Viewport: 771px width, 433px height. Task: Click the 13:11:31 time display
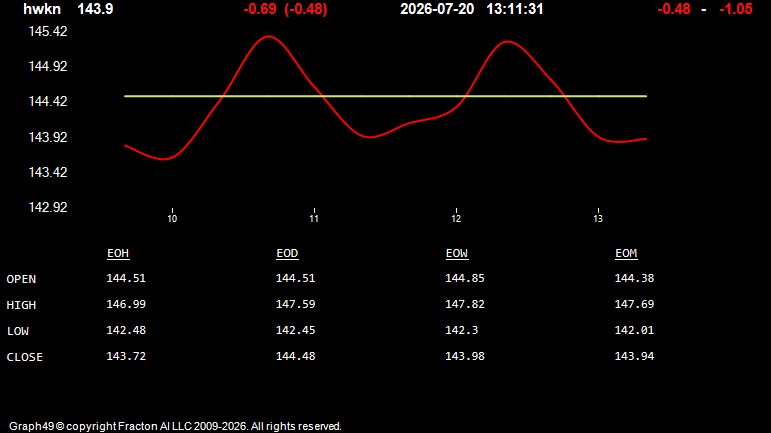coord(515,9)
